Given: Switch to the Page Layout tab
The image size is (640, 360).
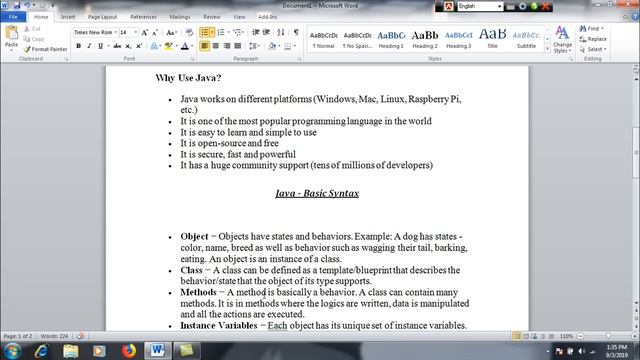Looking at the screenshot, I should (x=102, y=17).
